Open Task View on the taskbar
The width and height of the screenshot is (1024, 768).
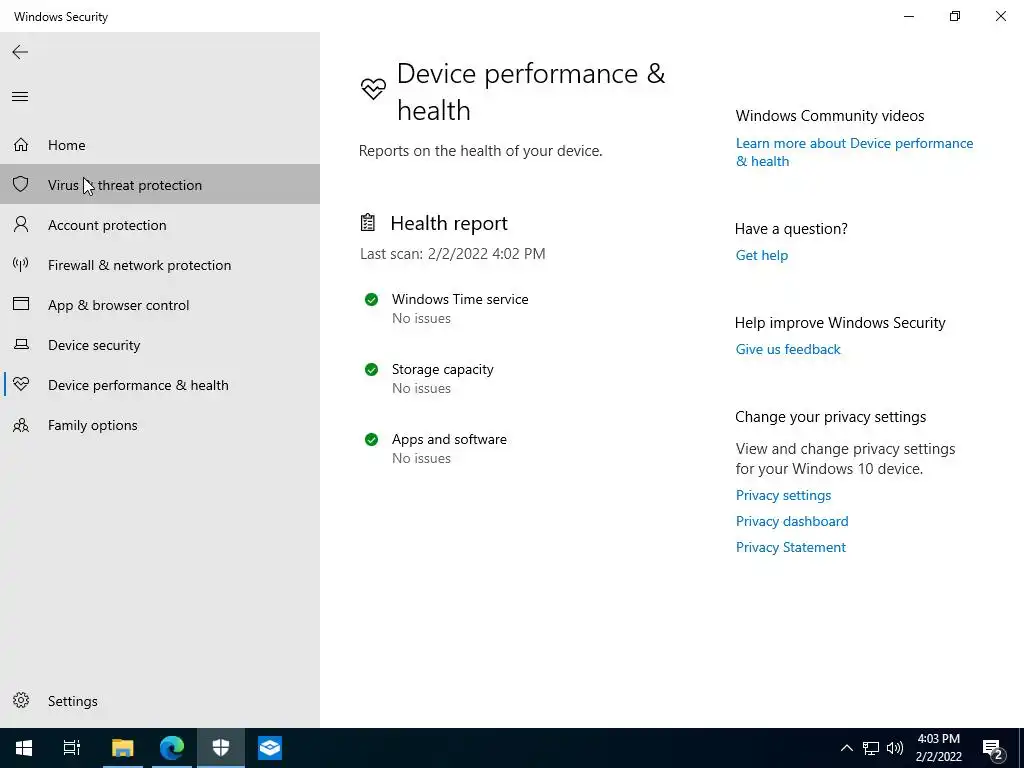click(x=72, y=748)
